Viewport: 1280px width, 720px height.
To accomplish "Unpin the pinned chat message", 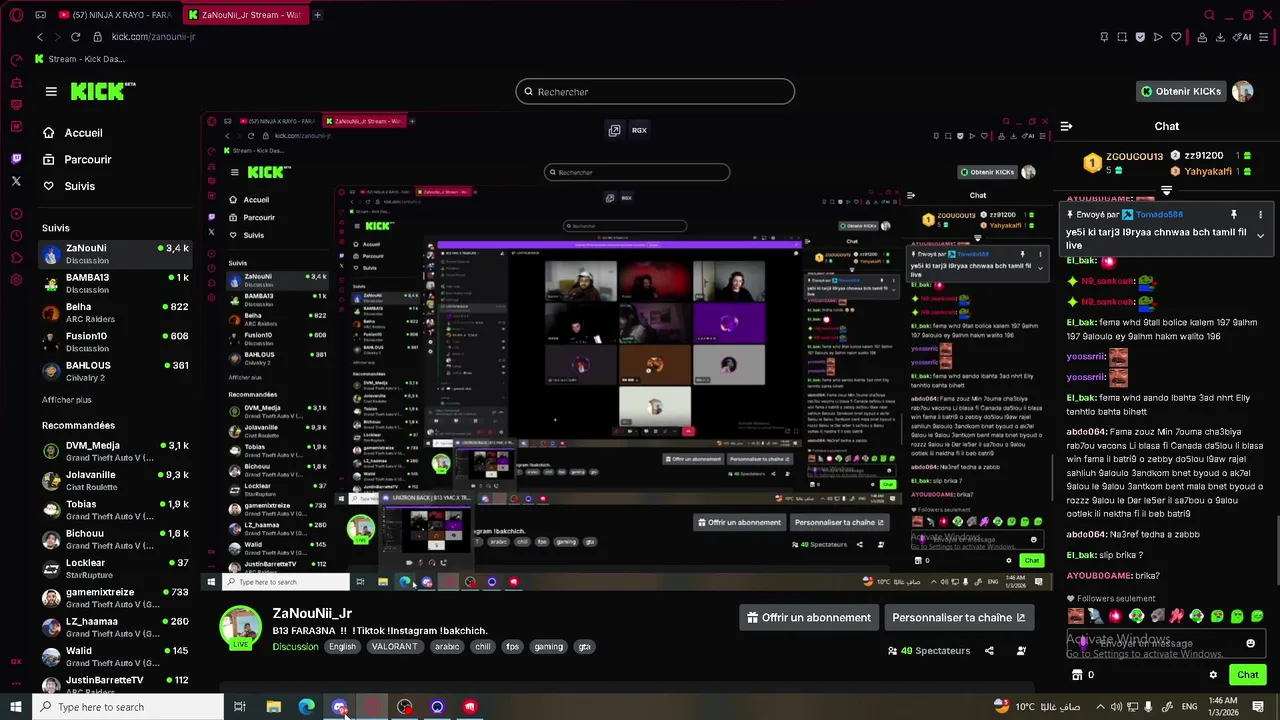I will (1234, 215).
